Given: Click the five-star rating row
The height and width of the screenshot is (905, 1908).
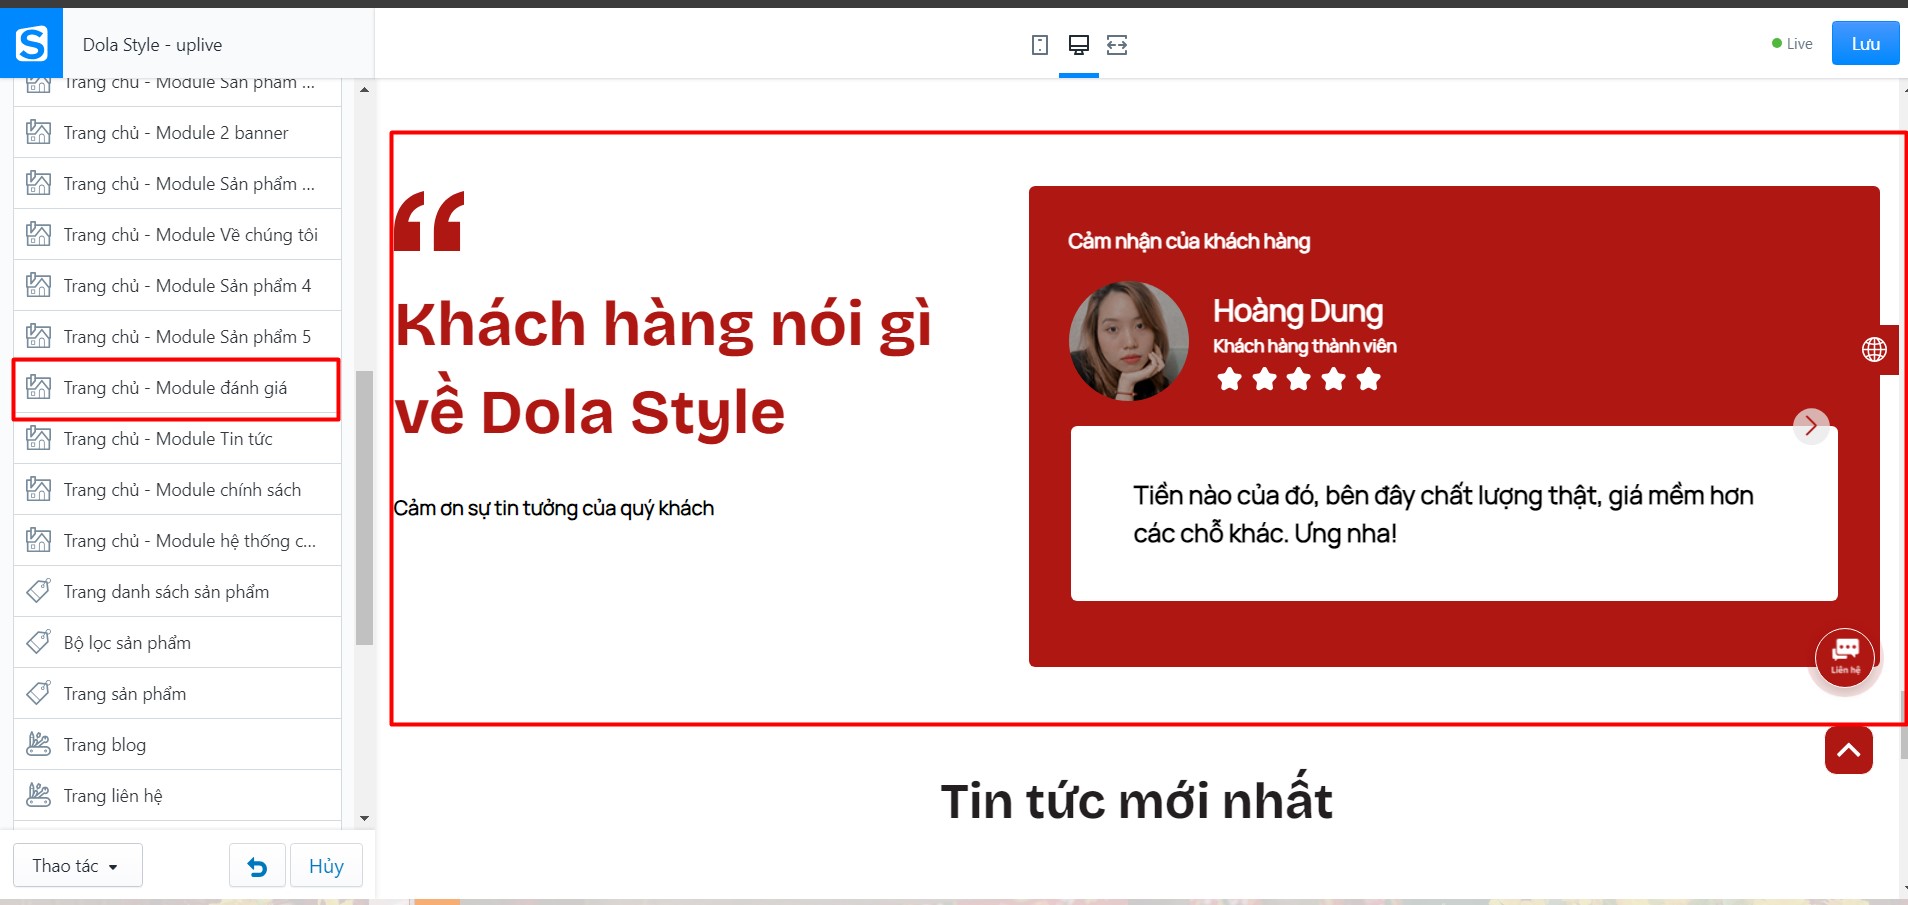Looking at the screenshot, I should tap(1299, 379).
